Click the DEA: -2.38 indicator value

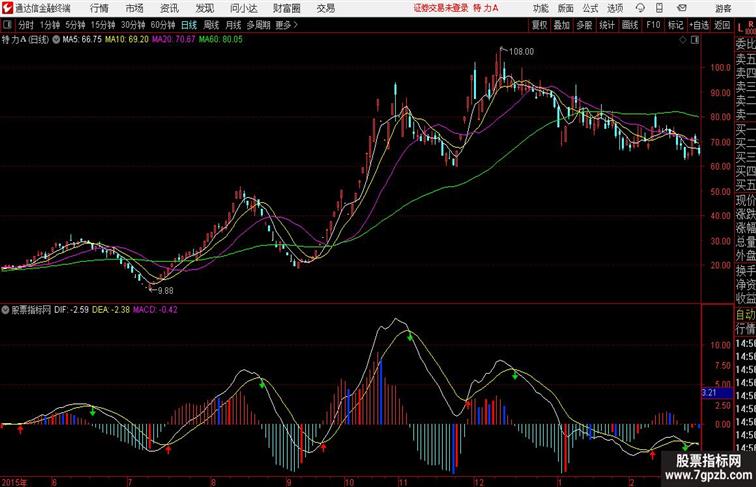(x=111, y=310)
